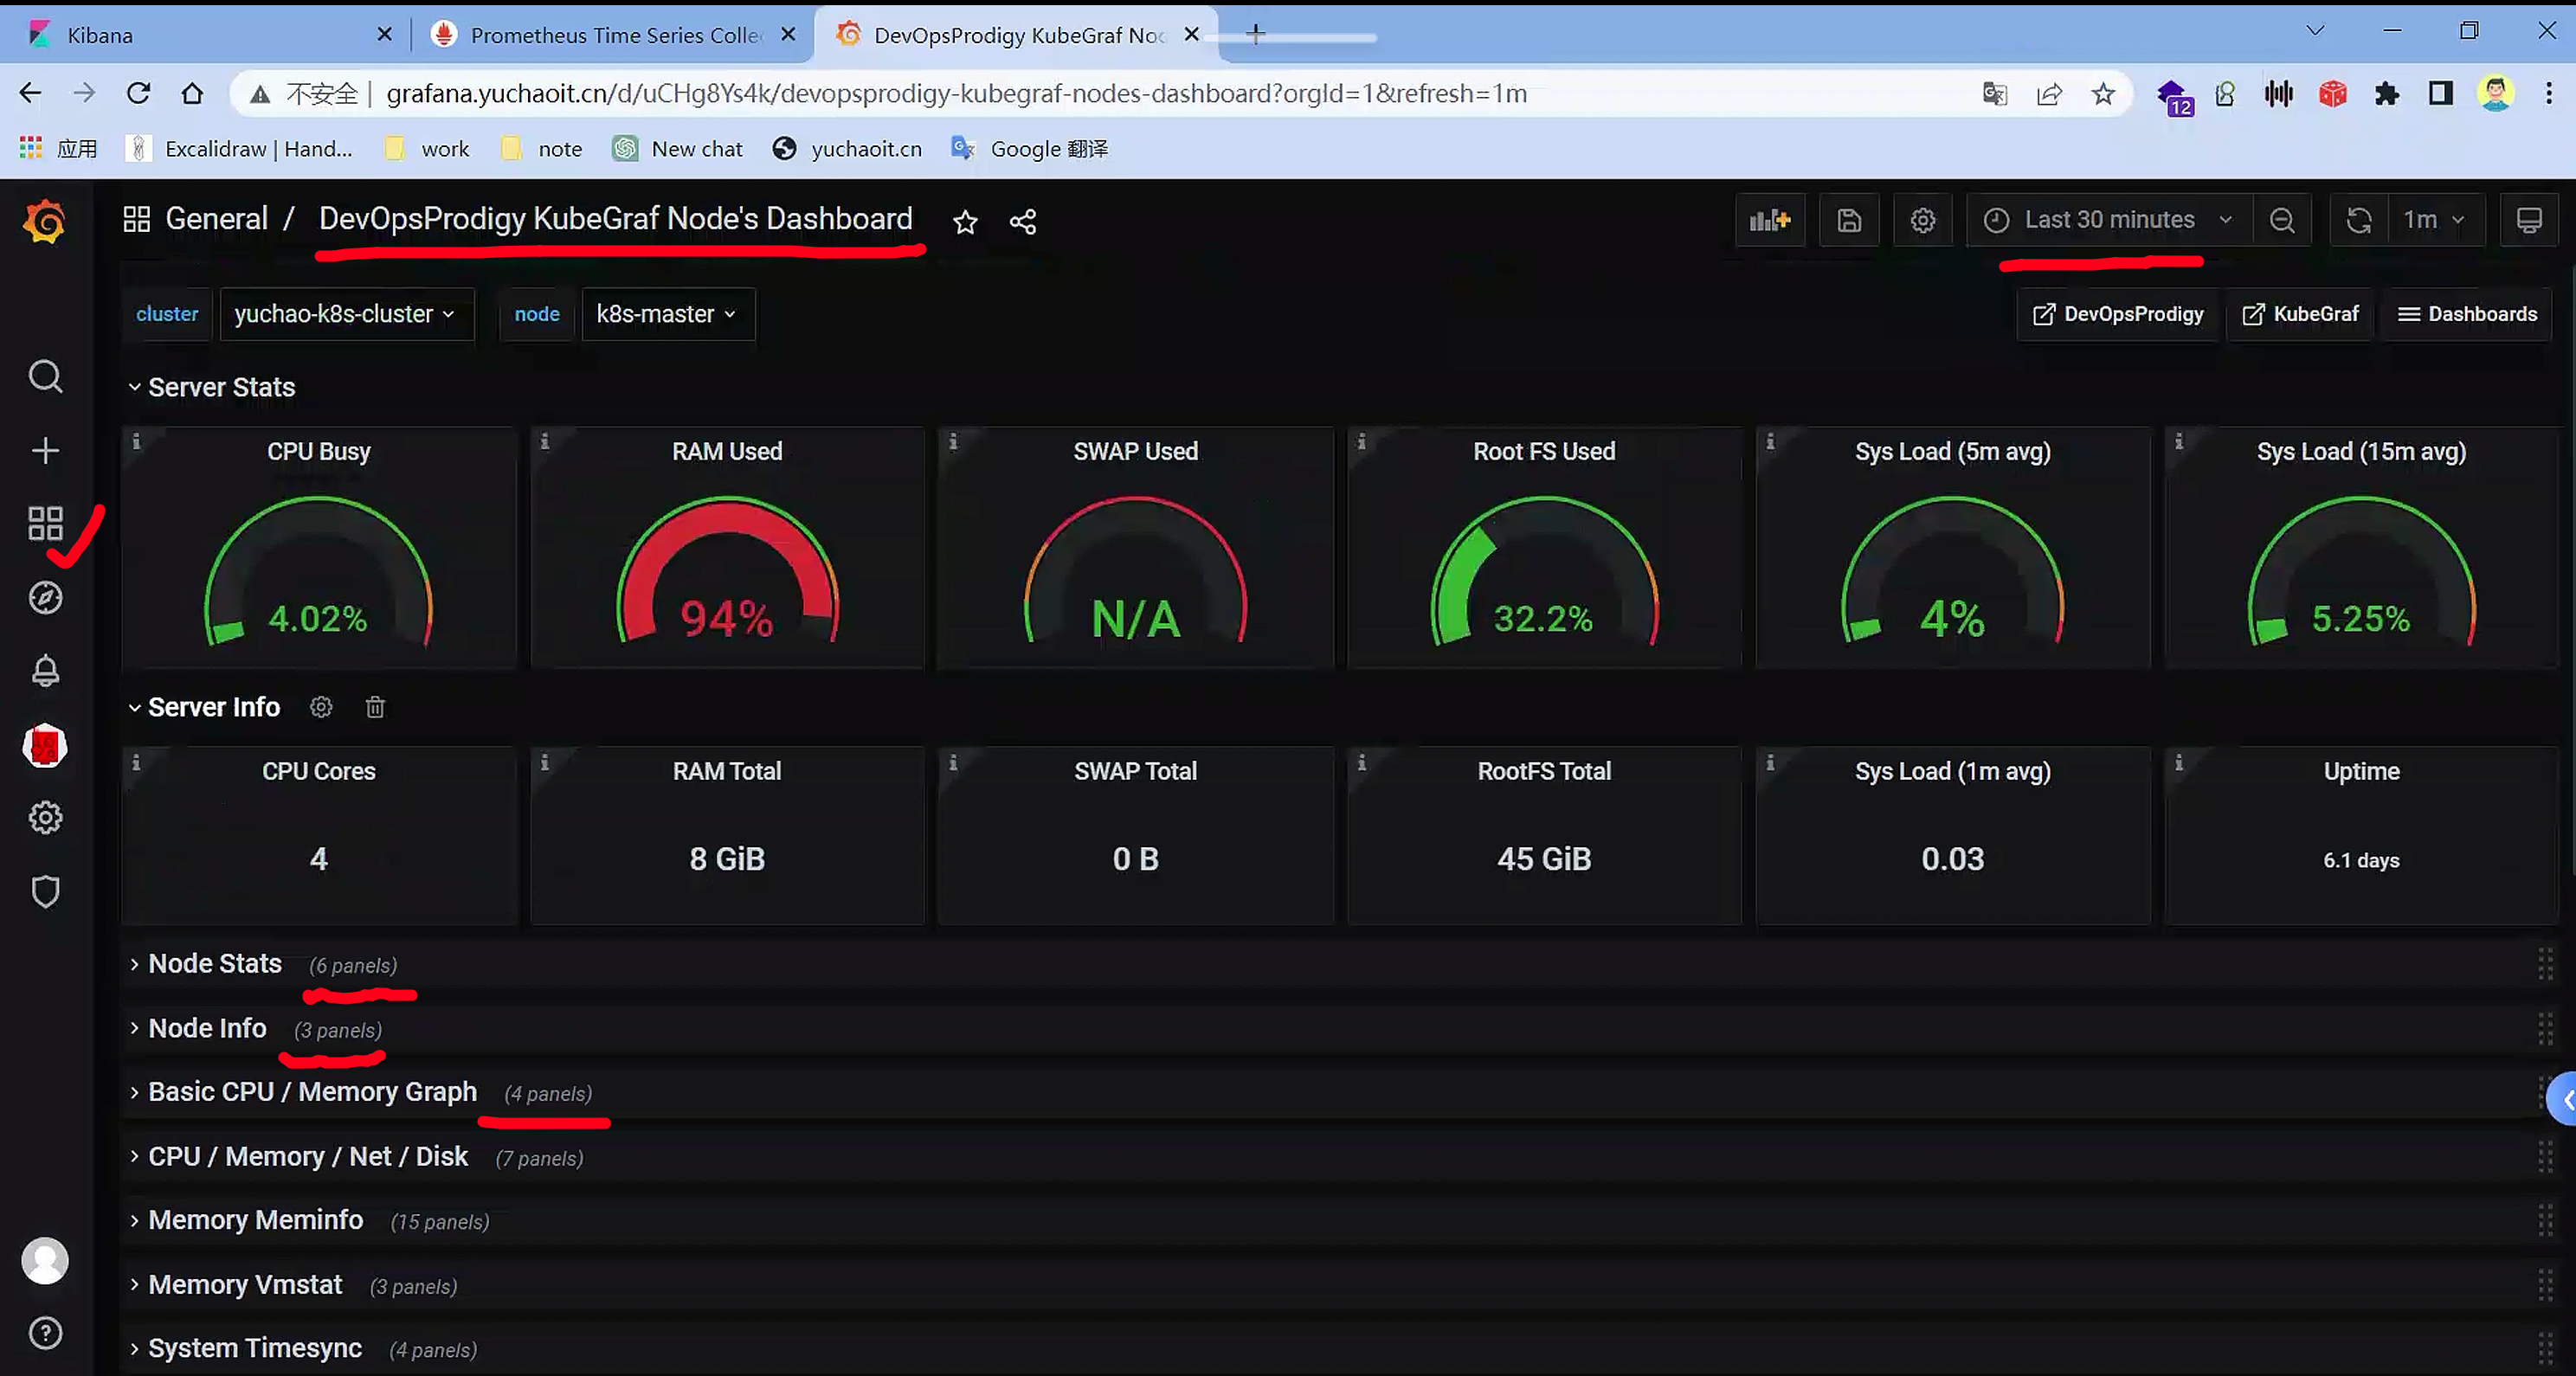Click the Add panel icon
This screenshot has height=1376, width=2576.
(x=1769, y=220)
